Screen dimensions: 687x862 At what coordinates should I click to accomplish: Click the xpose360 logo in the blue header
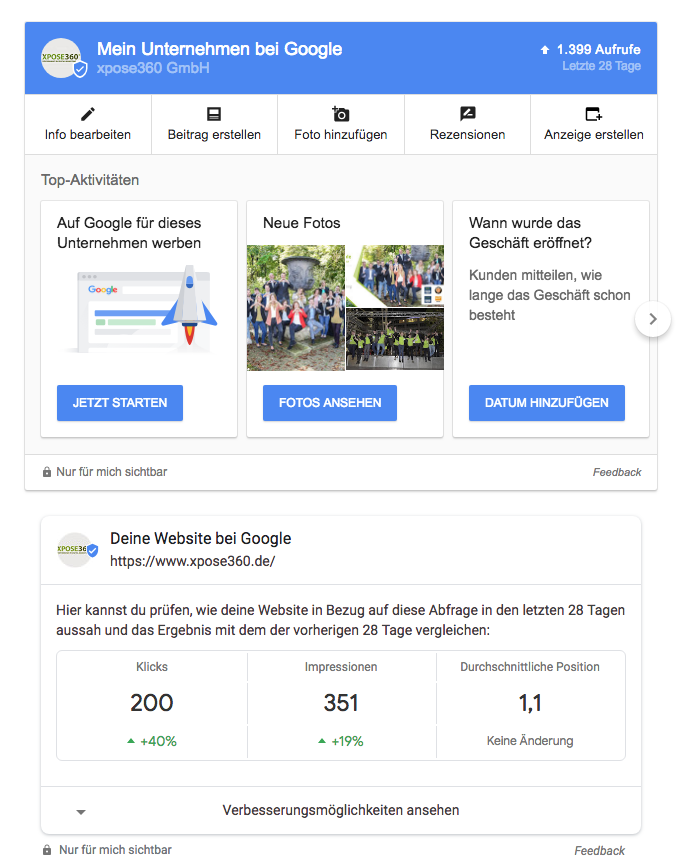click(x=62, y=58)
